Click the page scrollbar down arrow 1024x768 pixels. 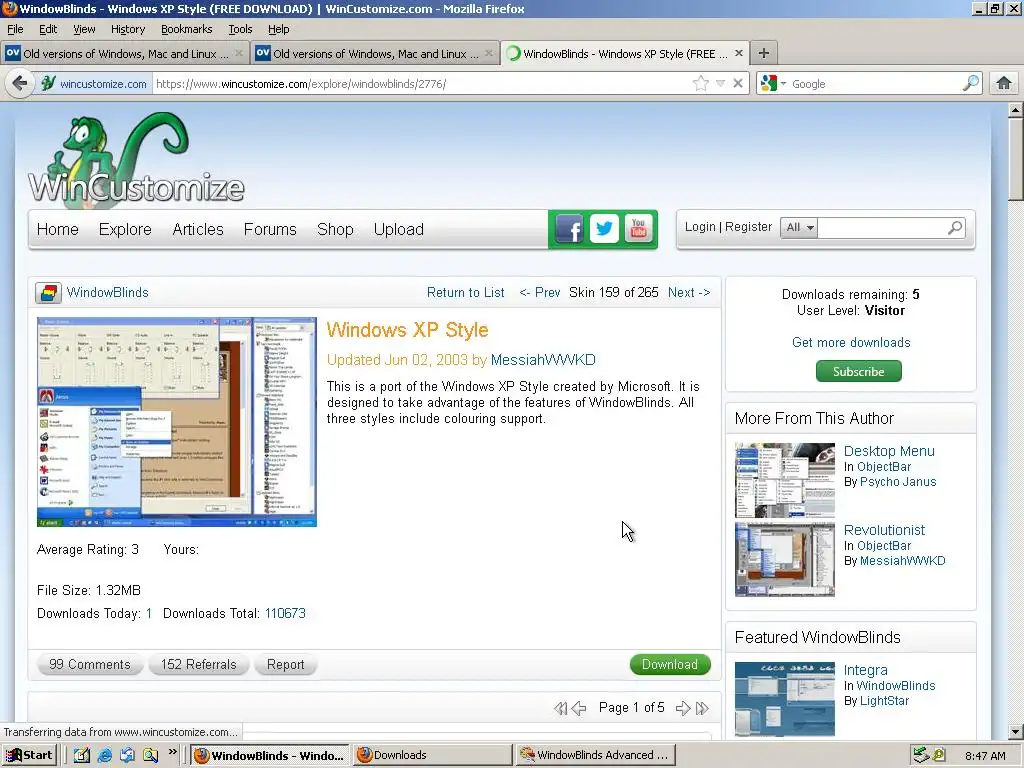[x=1016, y=731]
